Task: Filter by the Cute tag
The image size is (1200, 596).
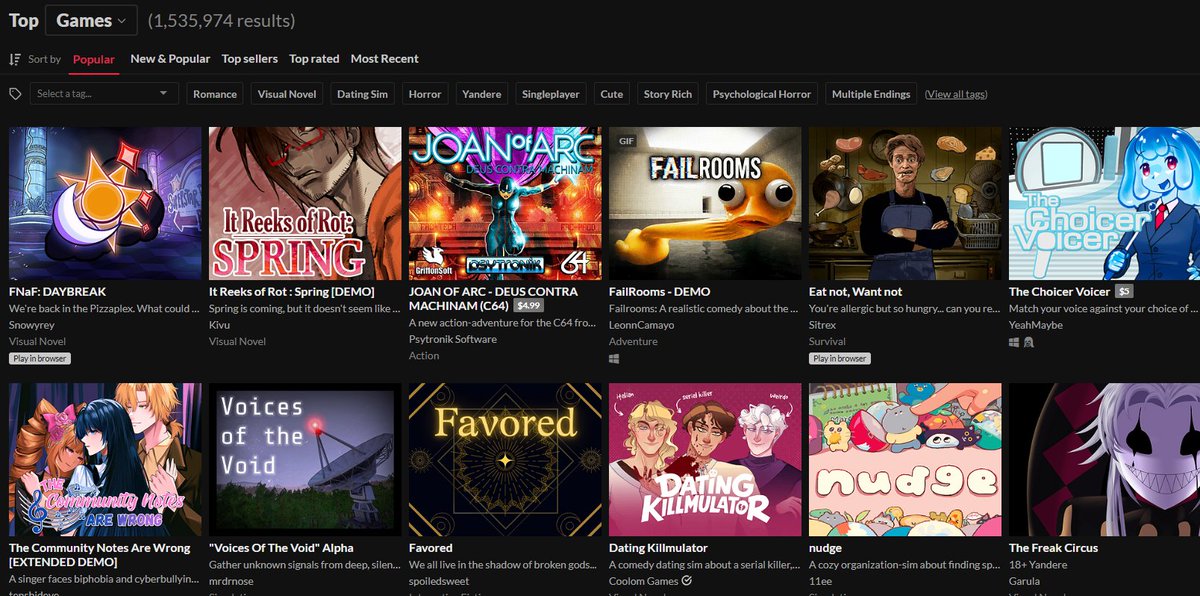Action: click(x=612, y=94)
